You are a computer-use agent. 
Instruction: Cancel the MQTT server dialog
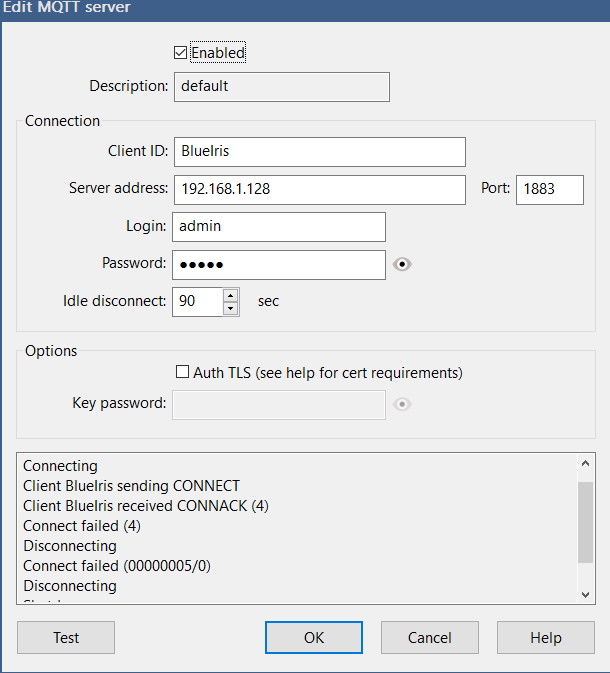(x=429, y=638)
